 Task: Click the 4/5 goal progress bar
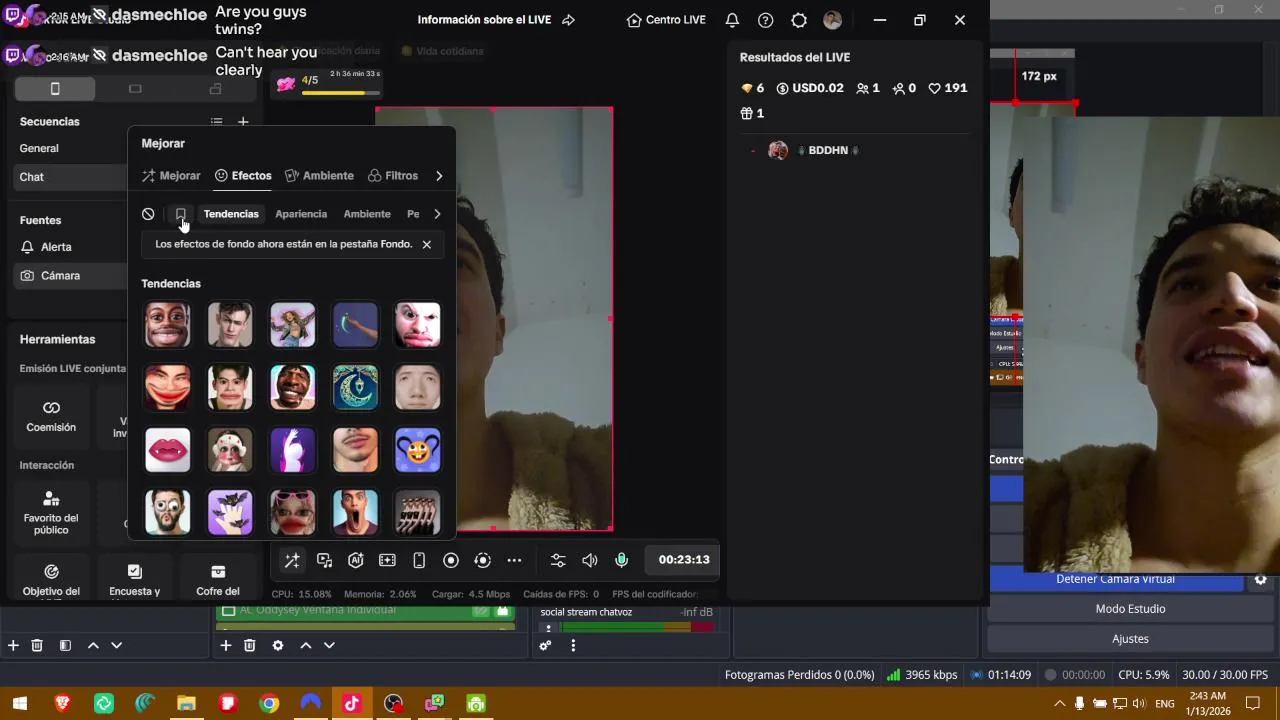pyautogui.click(x=333, y=93)
